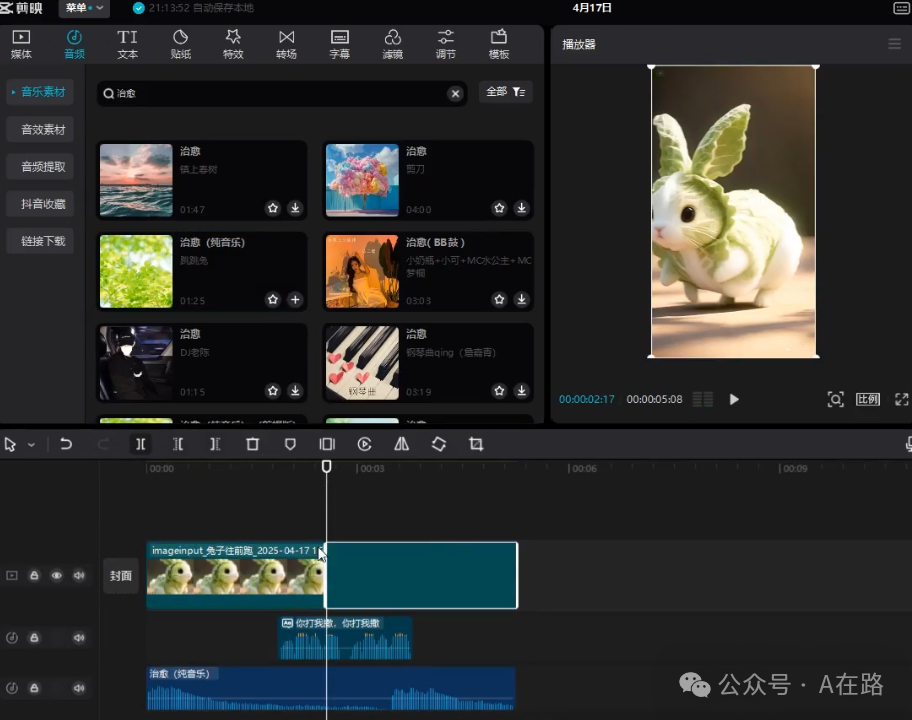The image size is (912, 720).
Task: Click the 封面 cover button
Action: (121, 576)
